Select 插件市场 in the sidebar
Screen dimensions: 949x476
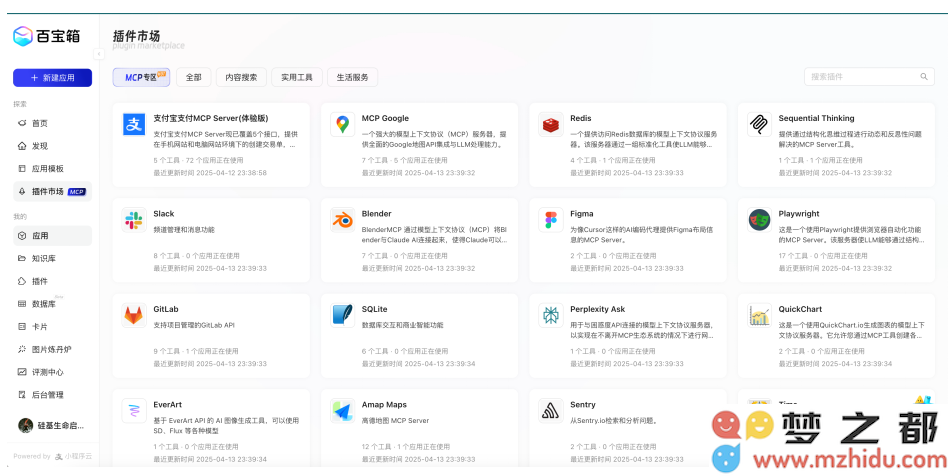[x=53, y=191]
